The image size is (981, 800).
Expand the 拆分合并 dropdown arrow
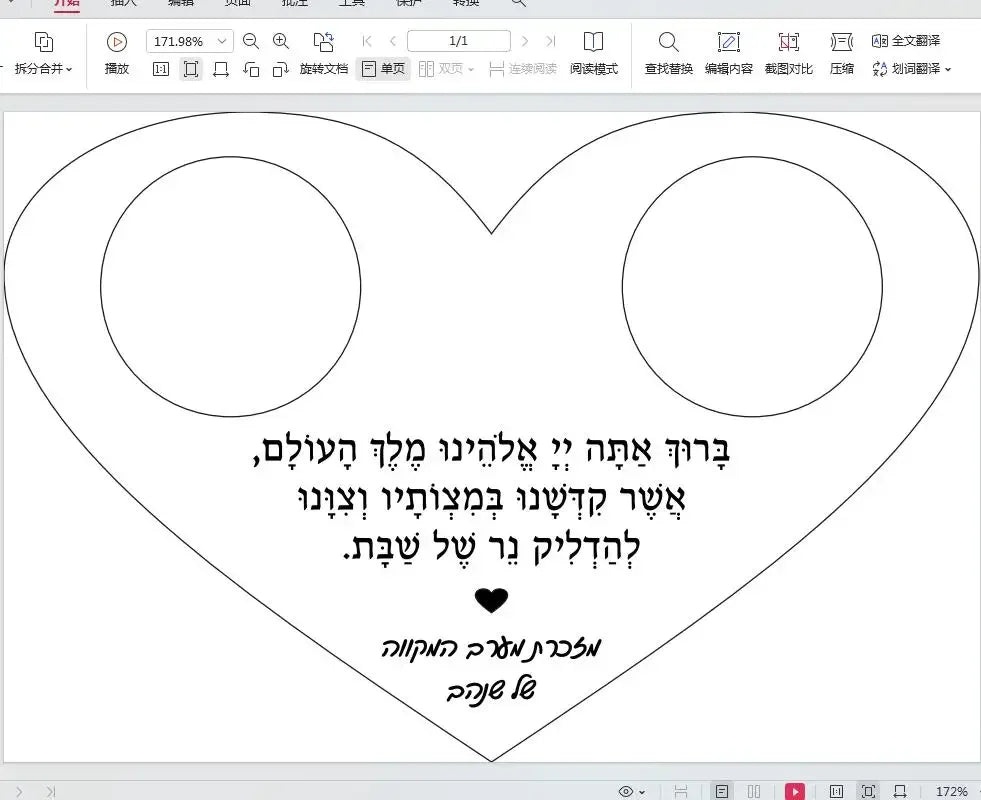coord(69,69)
